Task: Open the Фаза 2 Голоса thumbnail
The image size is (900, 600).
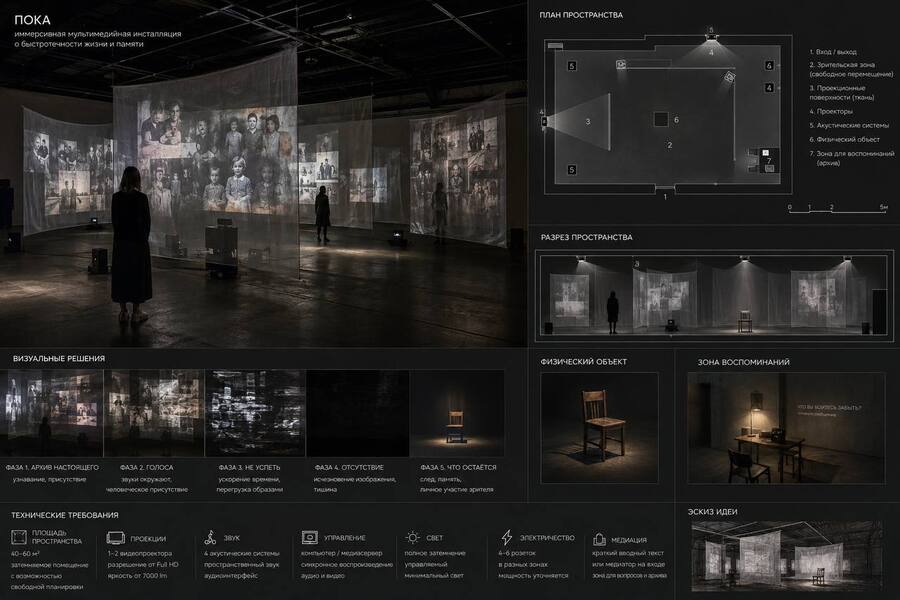Action: click(x=154, y=413)
